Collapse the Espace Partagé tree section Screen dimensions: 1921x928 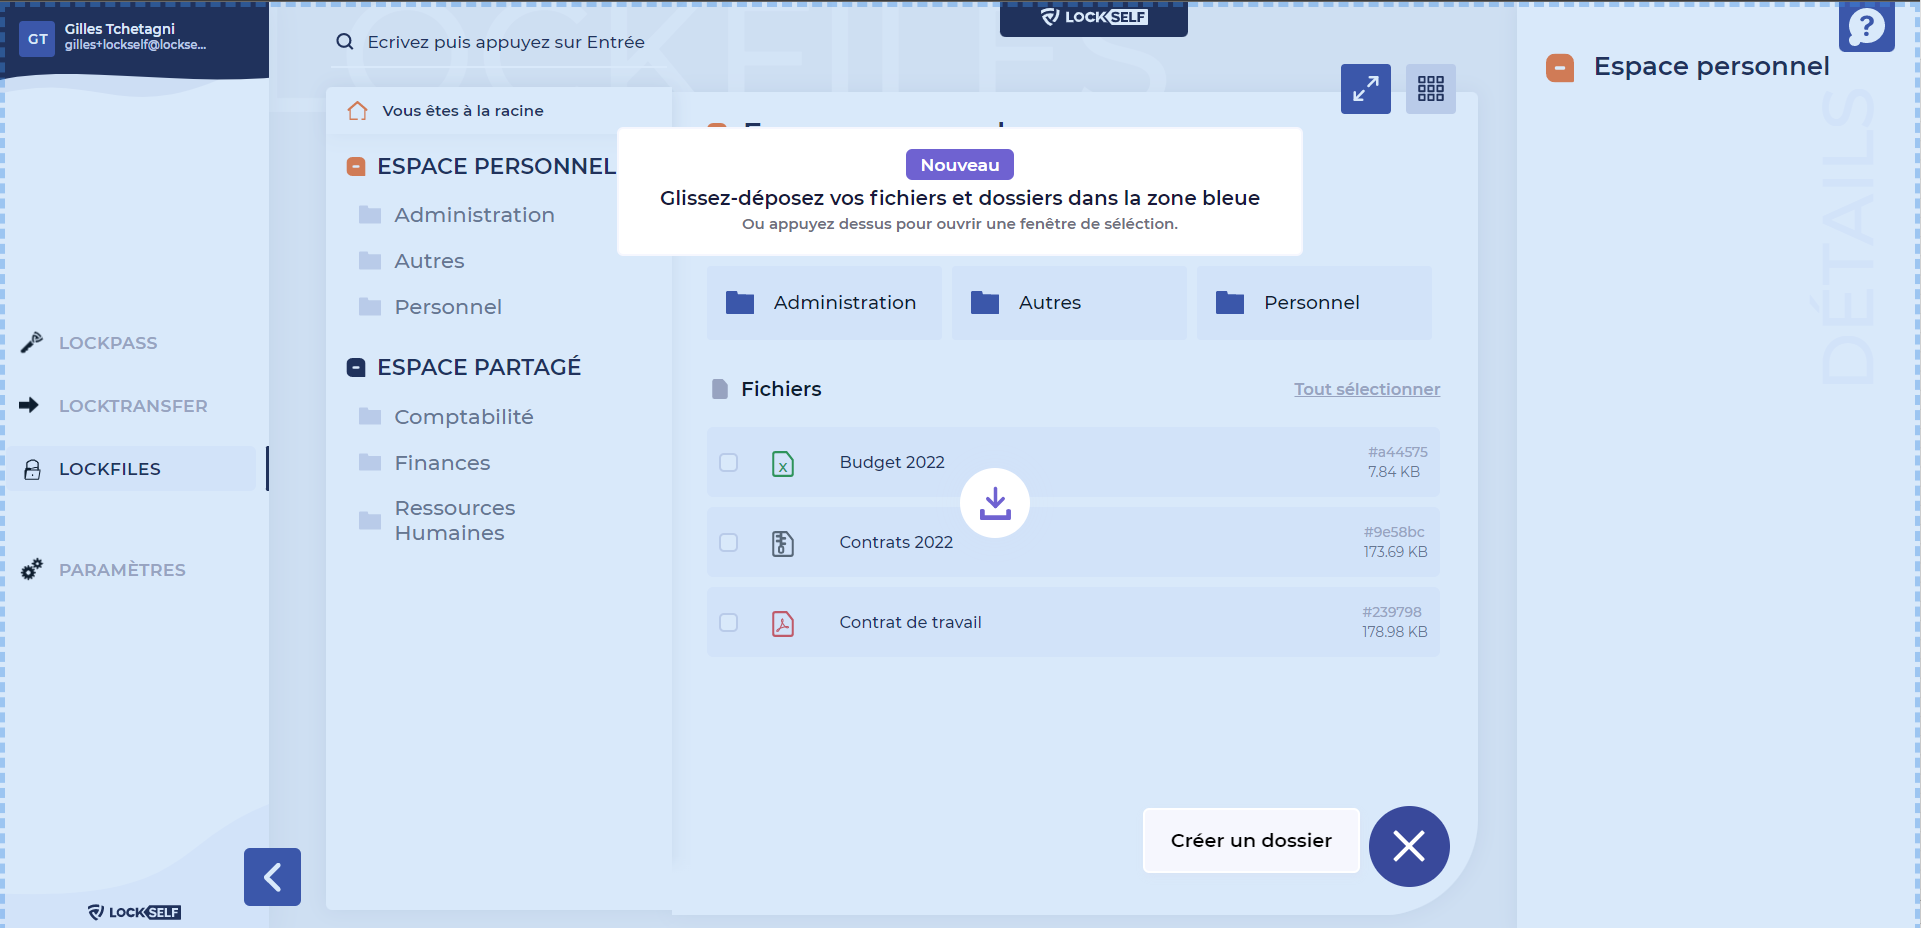click(356, 368)
